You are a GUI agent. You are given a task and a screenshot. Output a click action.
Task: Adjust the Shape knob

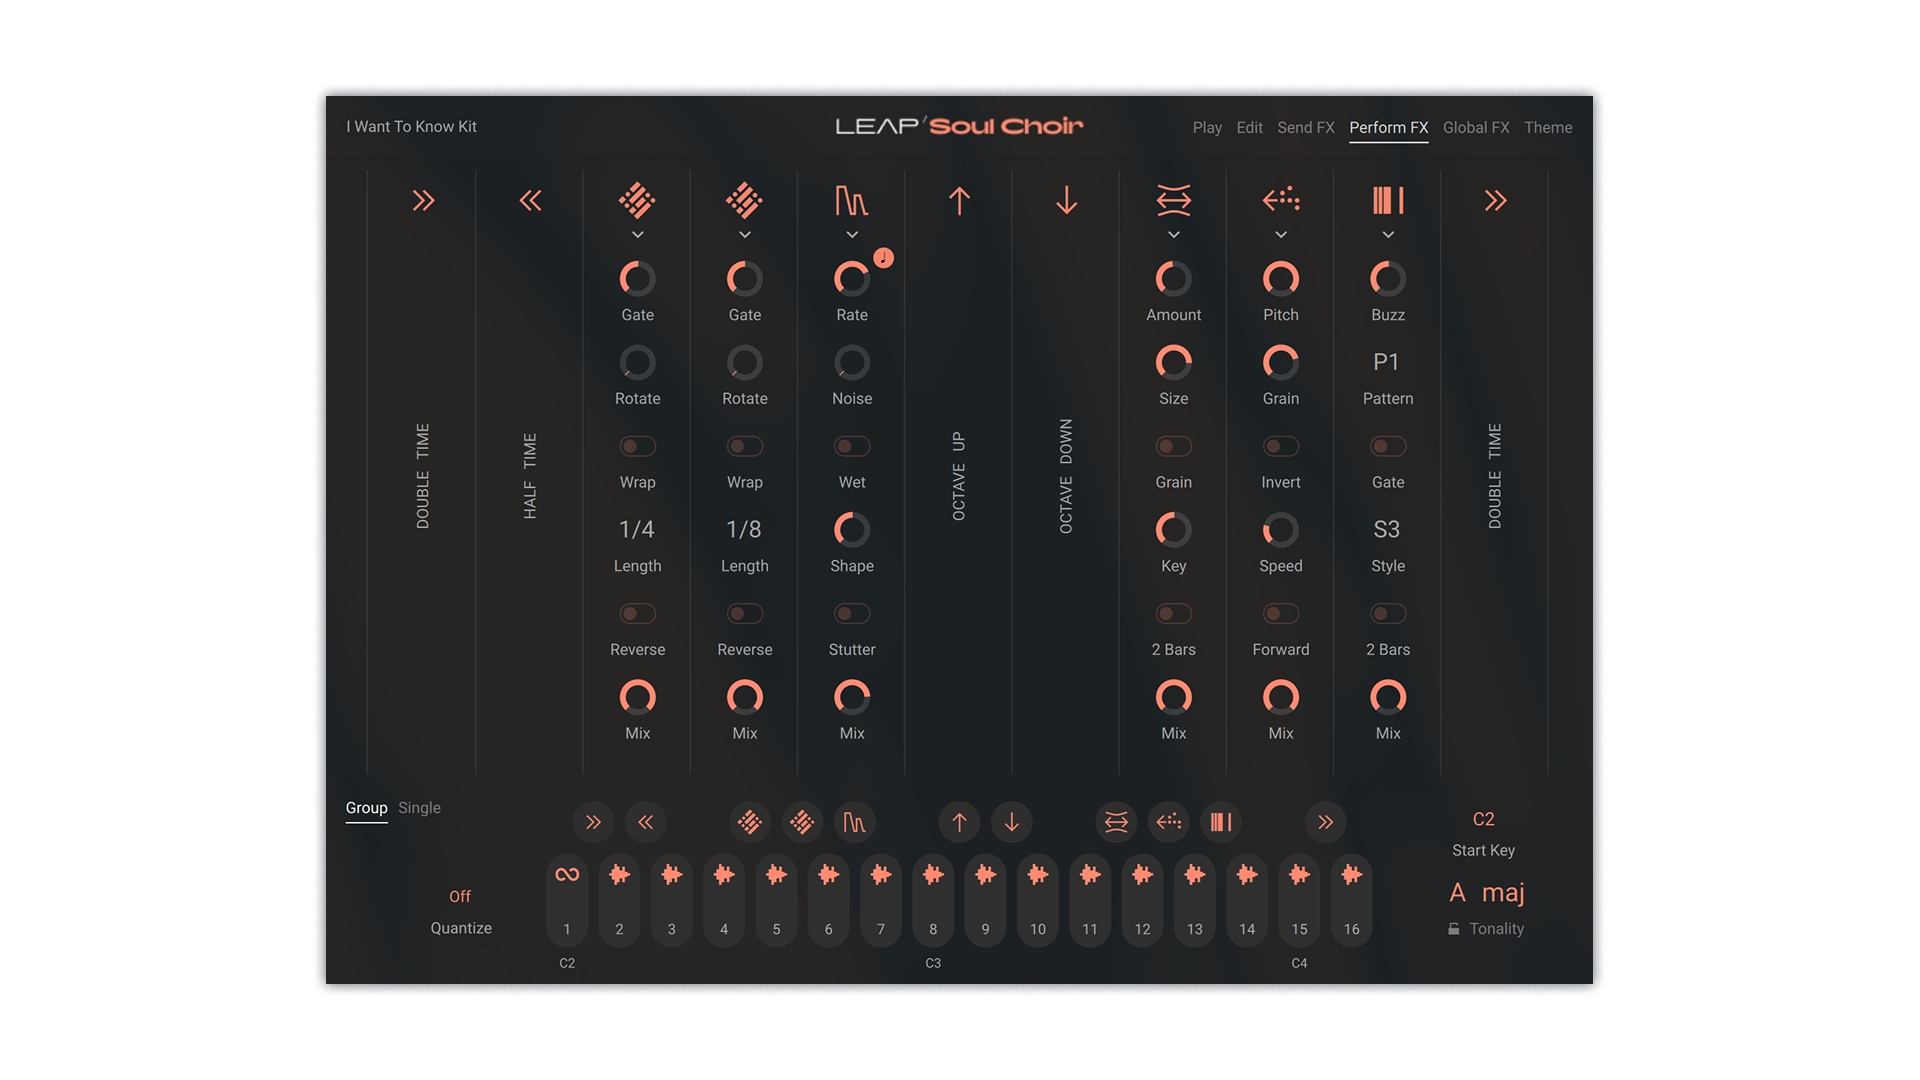click(851, 530)
